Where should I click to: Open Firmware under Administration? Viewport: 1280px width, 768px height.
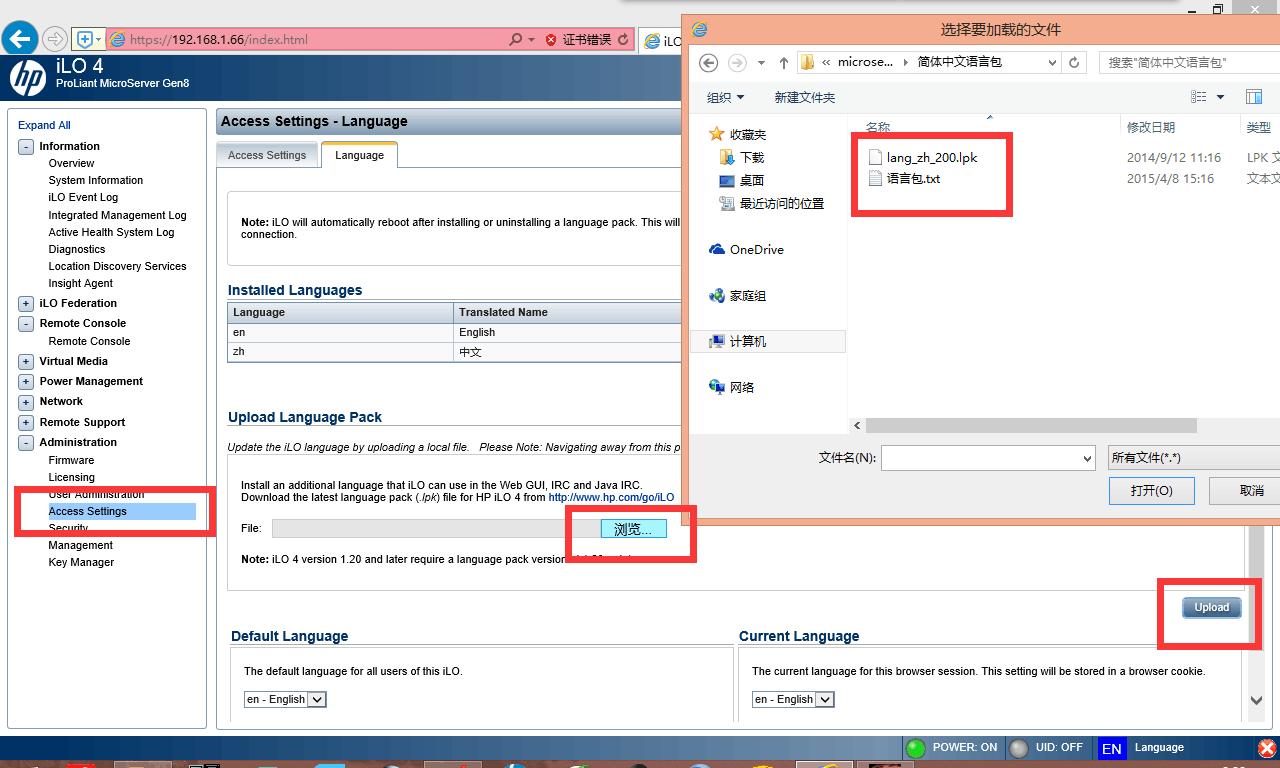71,461
